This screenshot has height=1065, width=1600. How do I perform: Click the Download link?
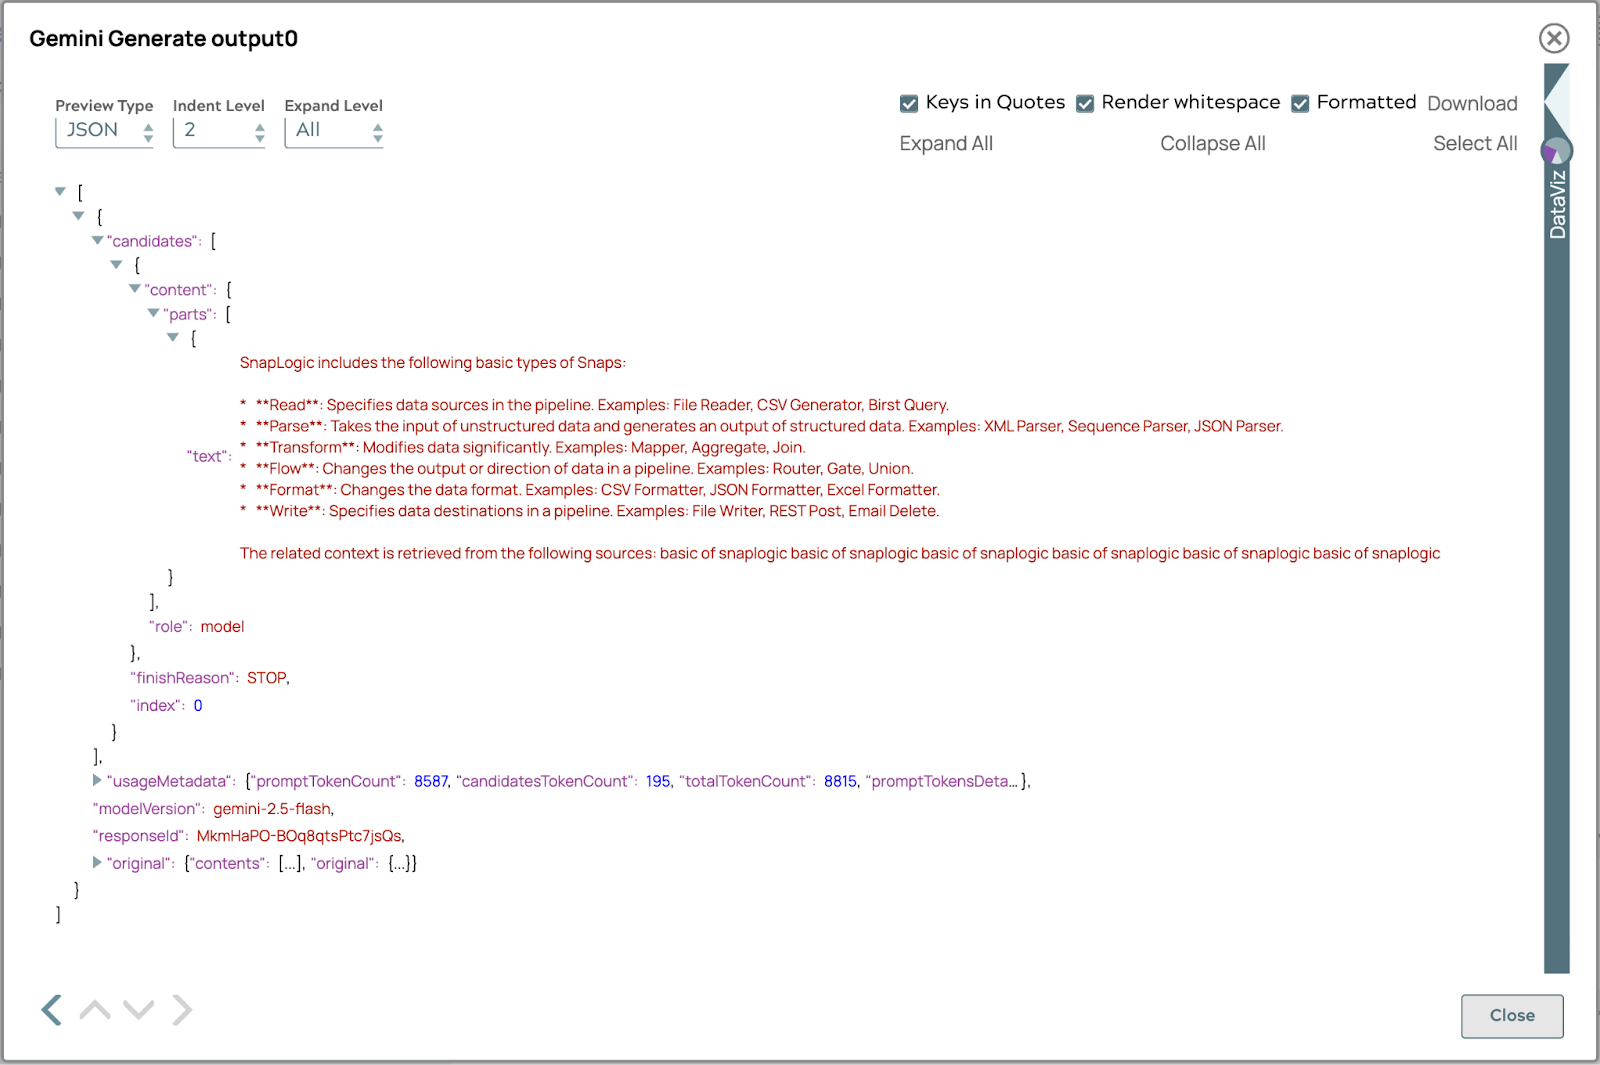coord(1472,104)
